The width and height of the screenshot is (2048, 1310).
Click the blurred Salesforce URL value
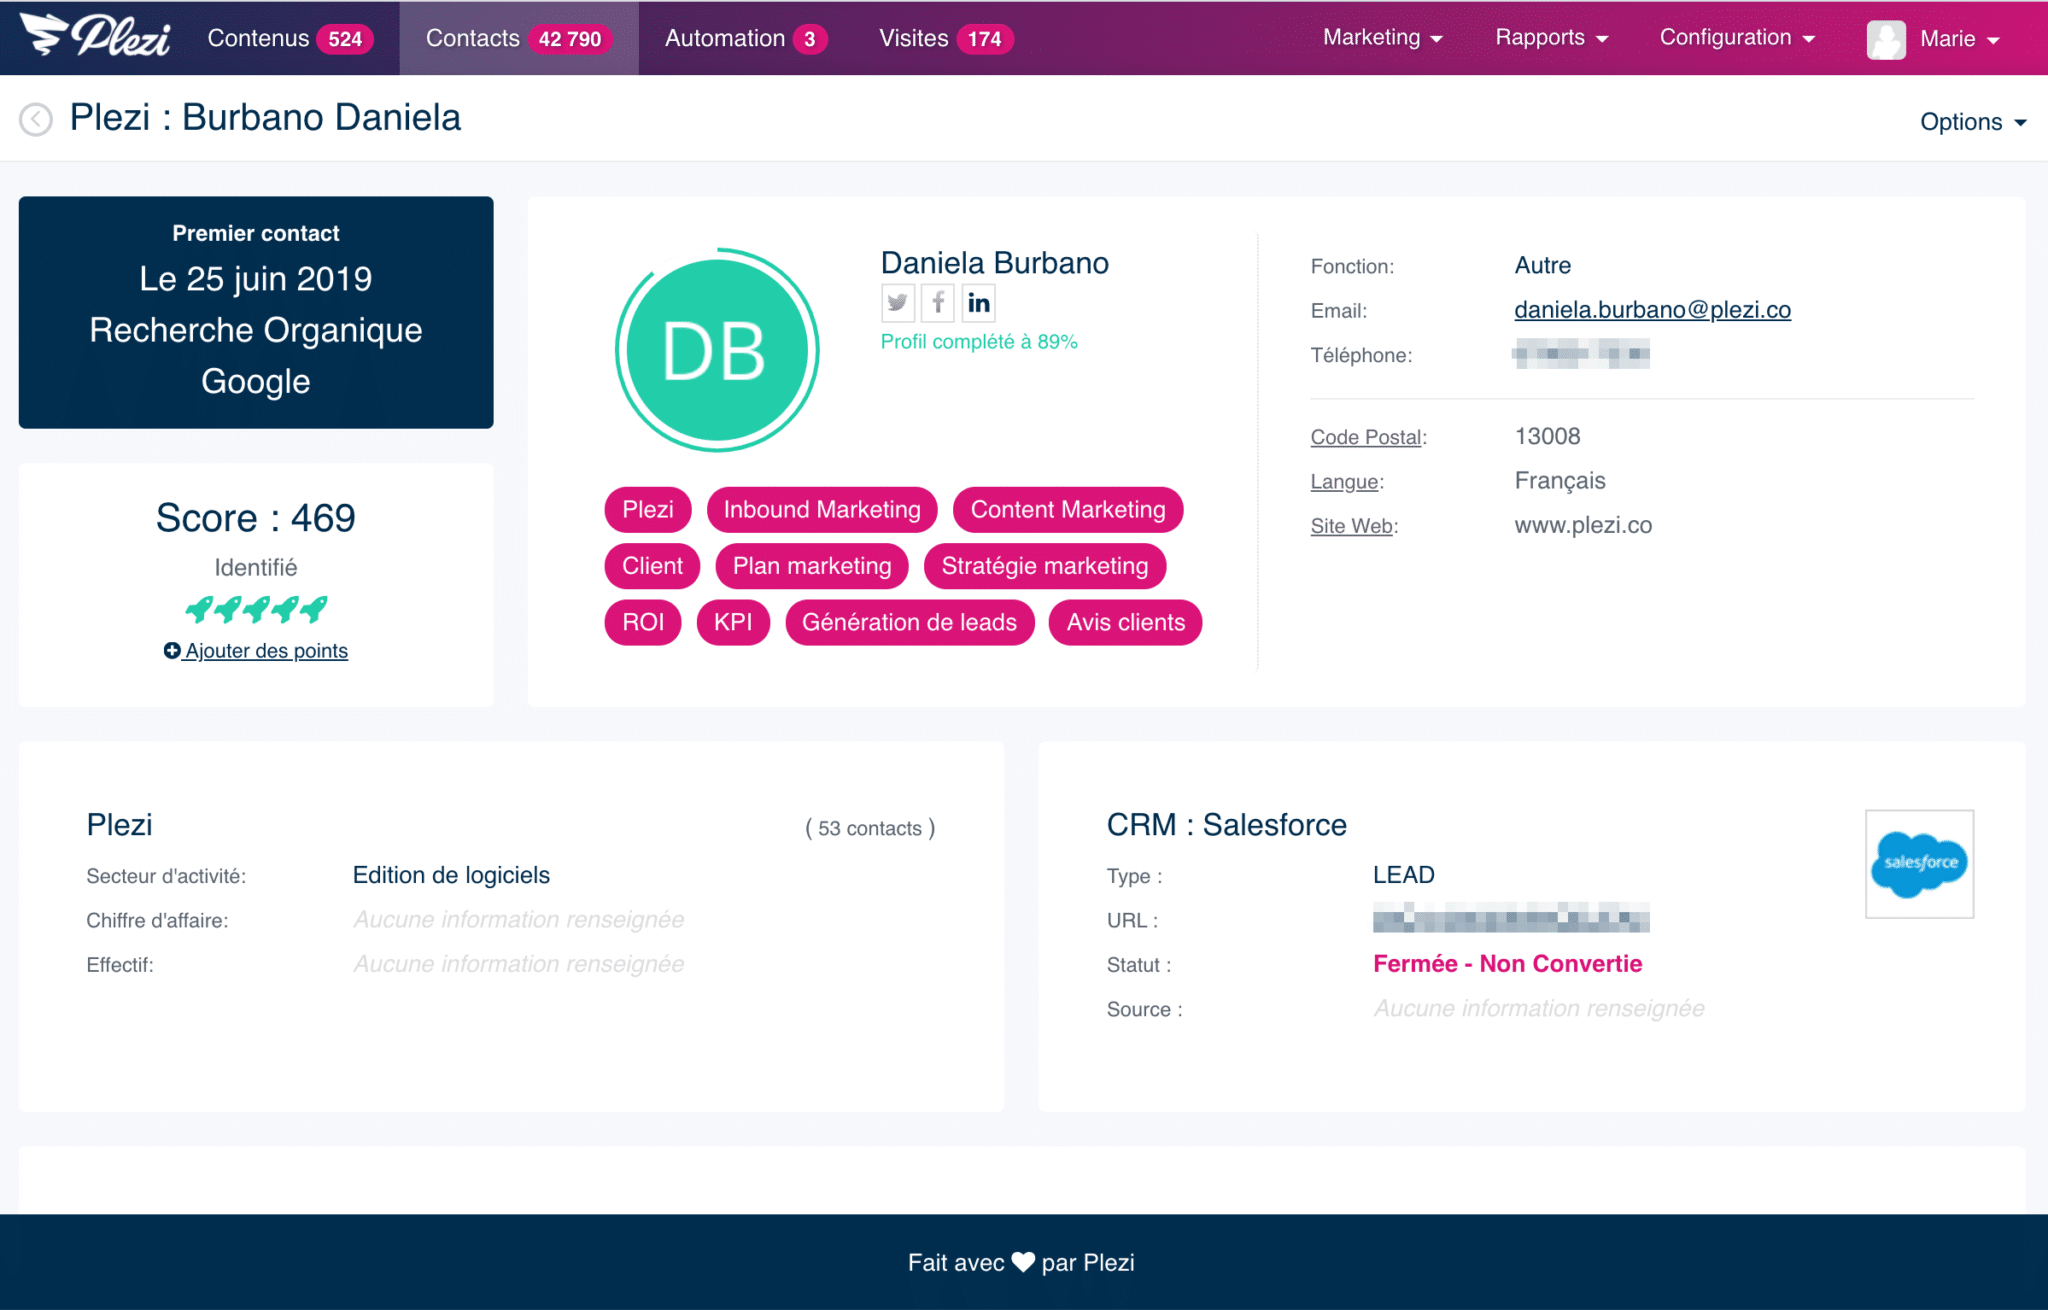[x=1511, y=917]
